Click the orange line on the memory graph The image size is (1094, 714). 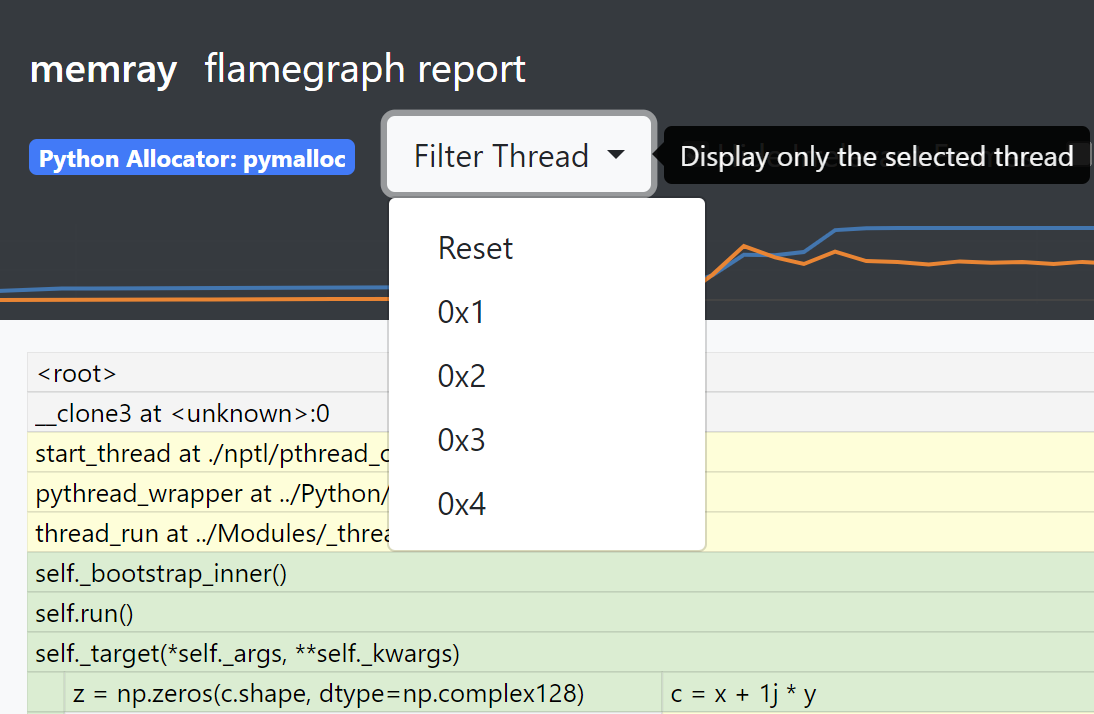[950, 263]
